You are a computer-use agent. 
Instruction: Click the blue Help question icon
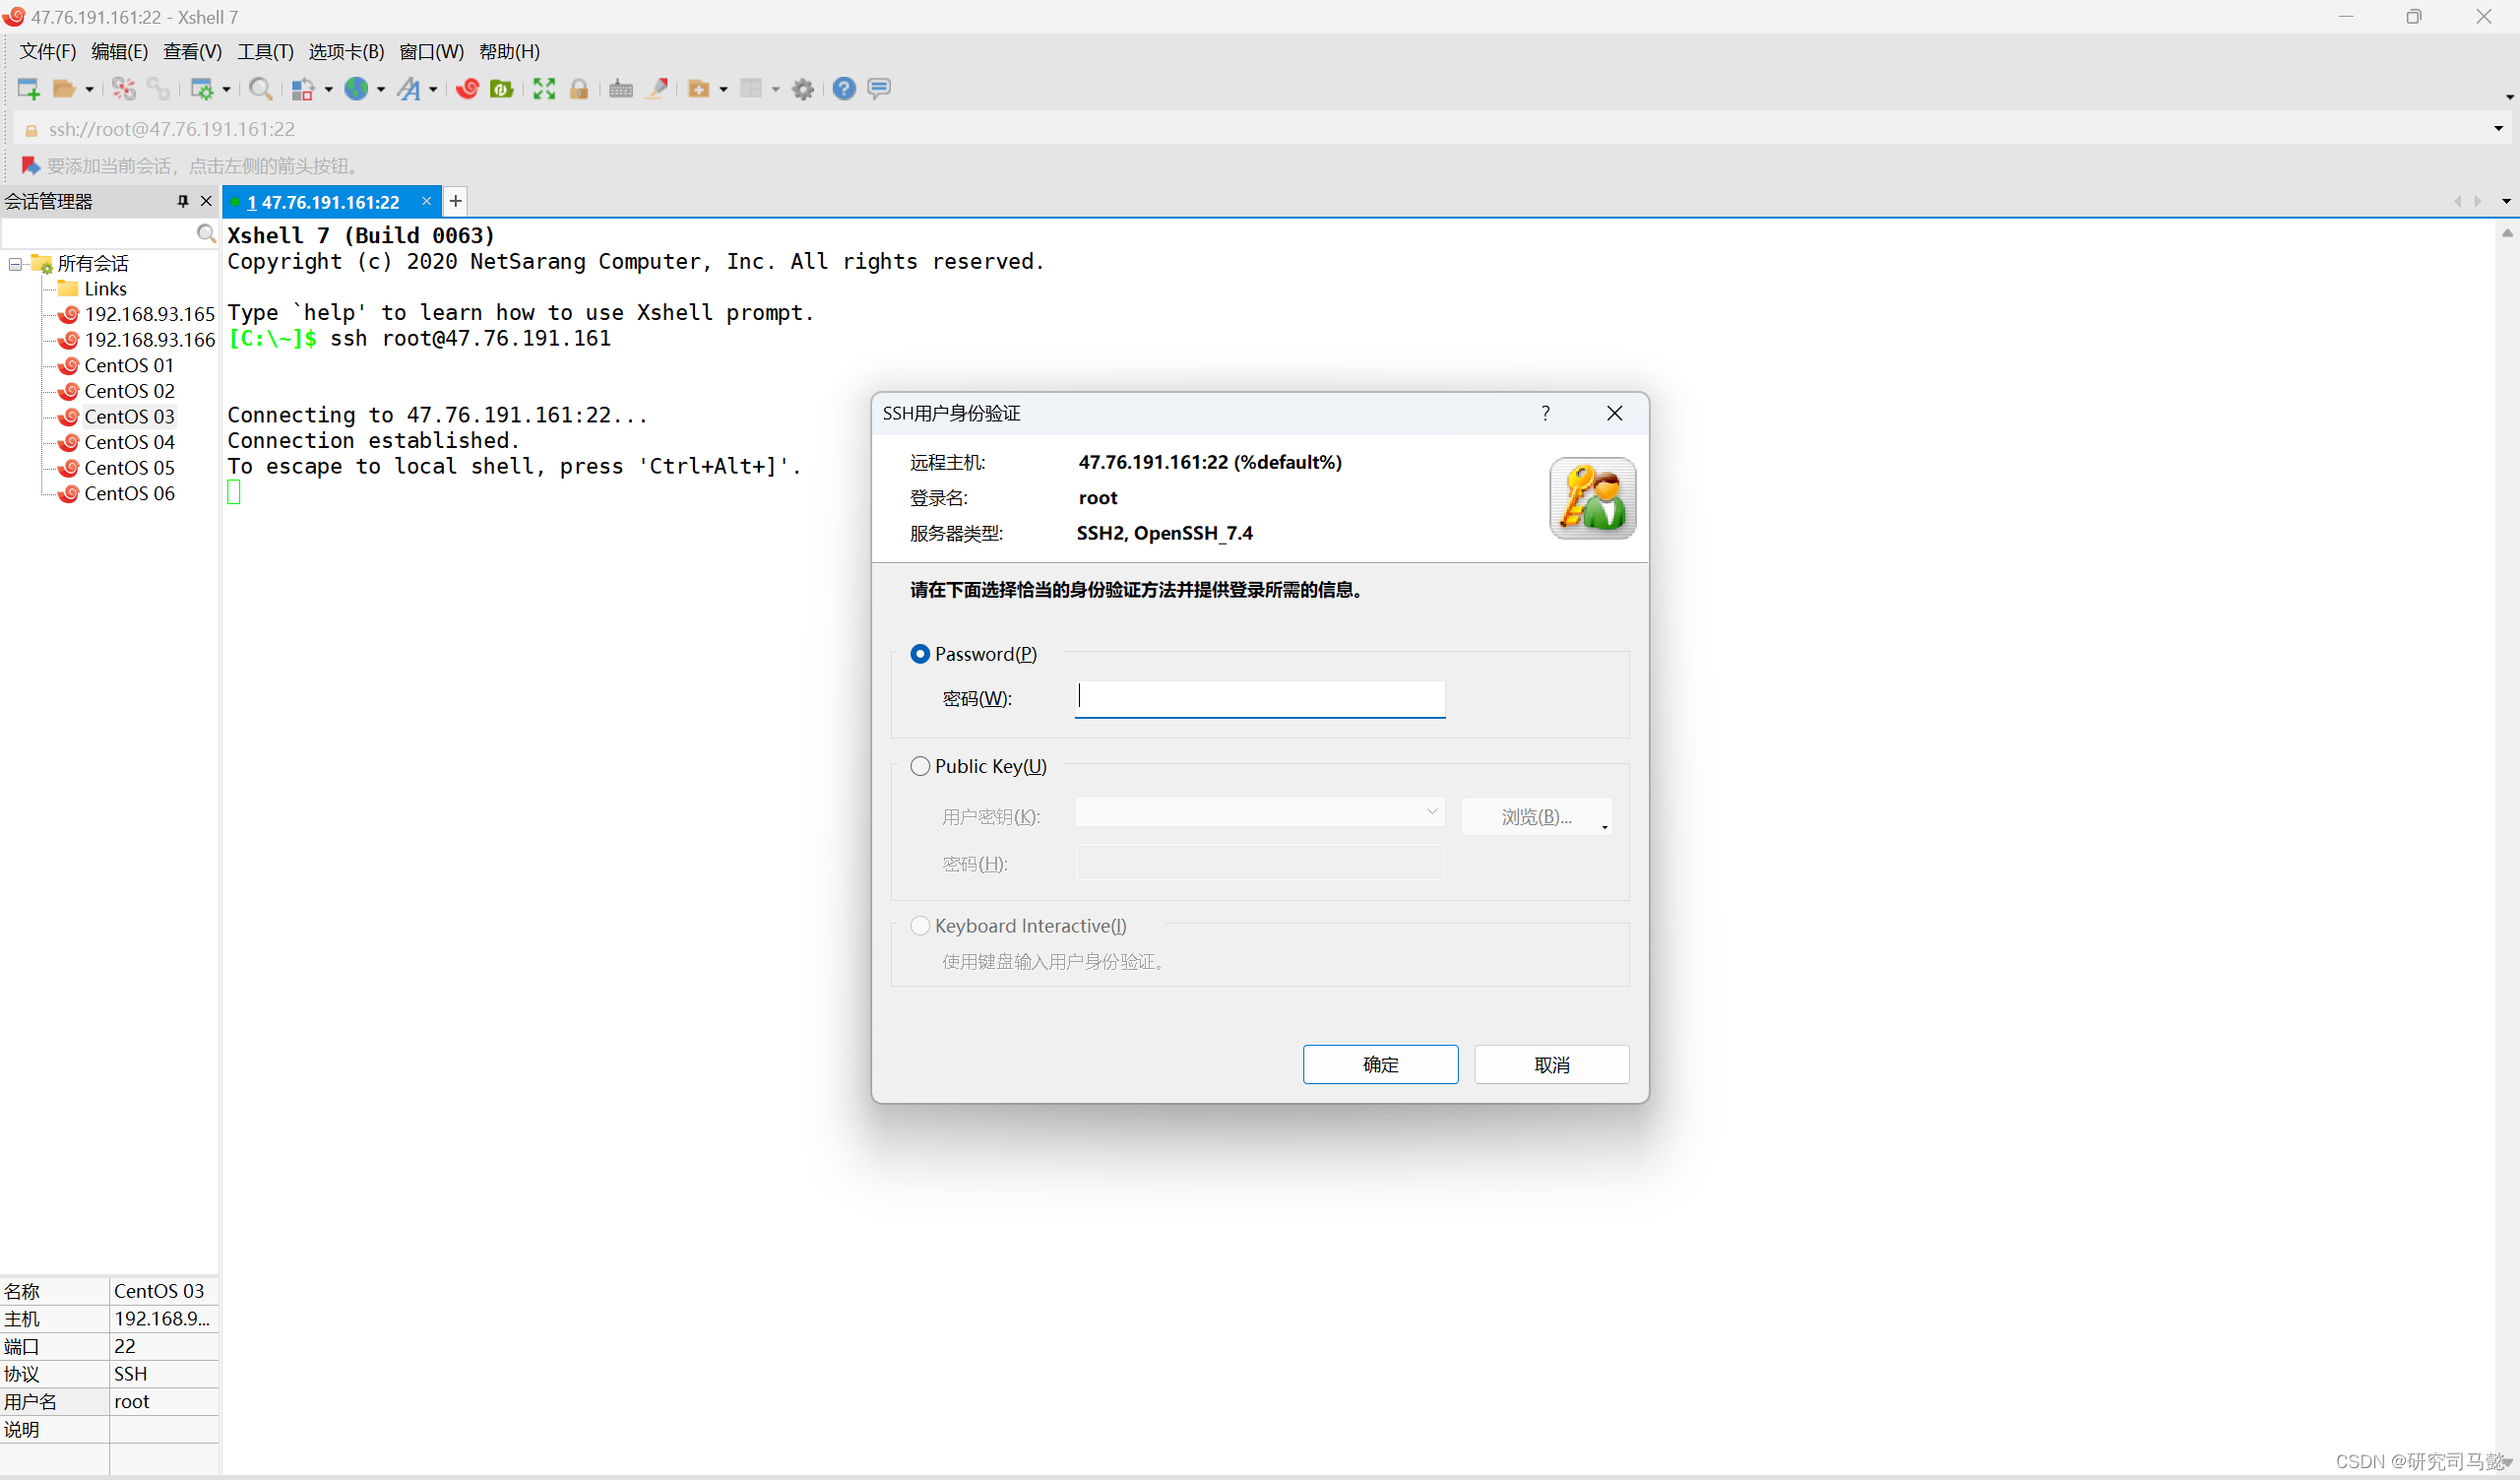(x=844, y=89)
